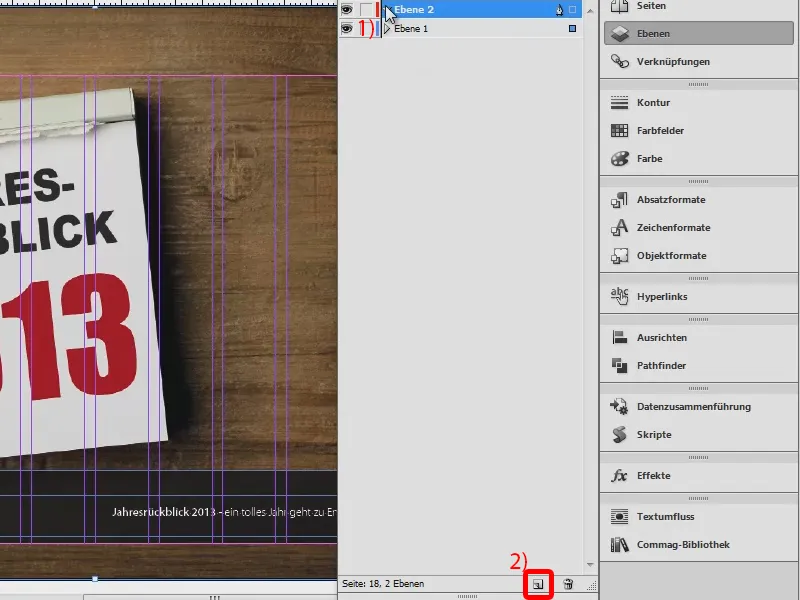The image size is (800, 600).
Task: Open Textumfluss by its label
Action: [665, 516]
